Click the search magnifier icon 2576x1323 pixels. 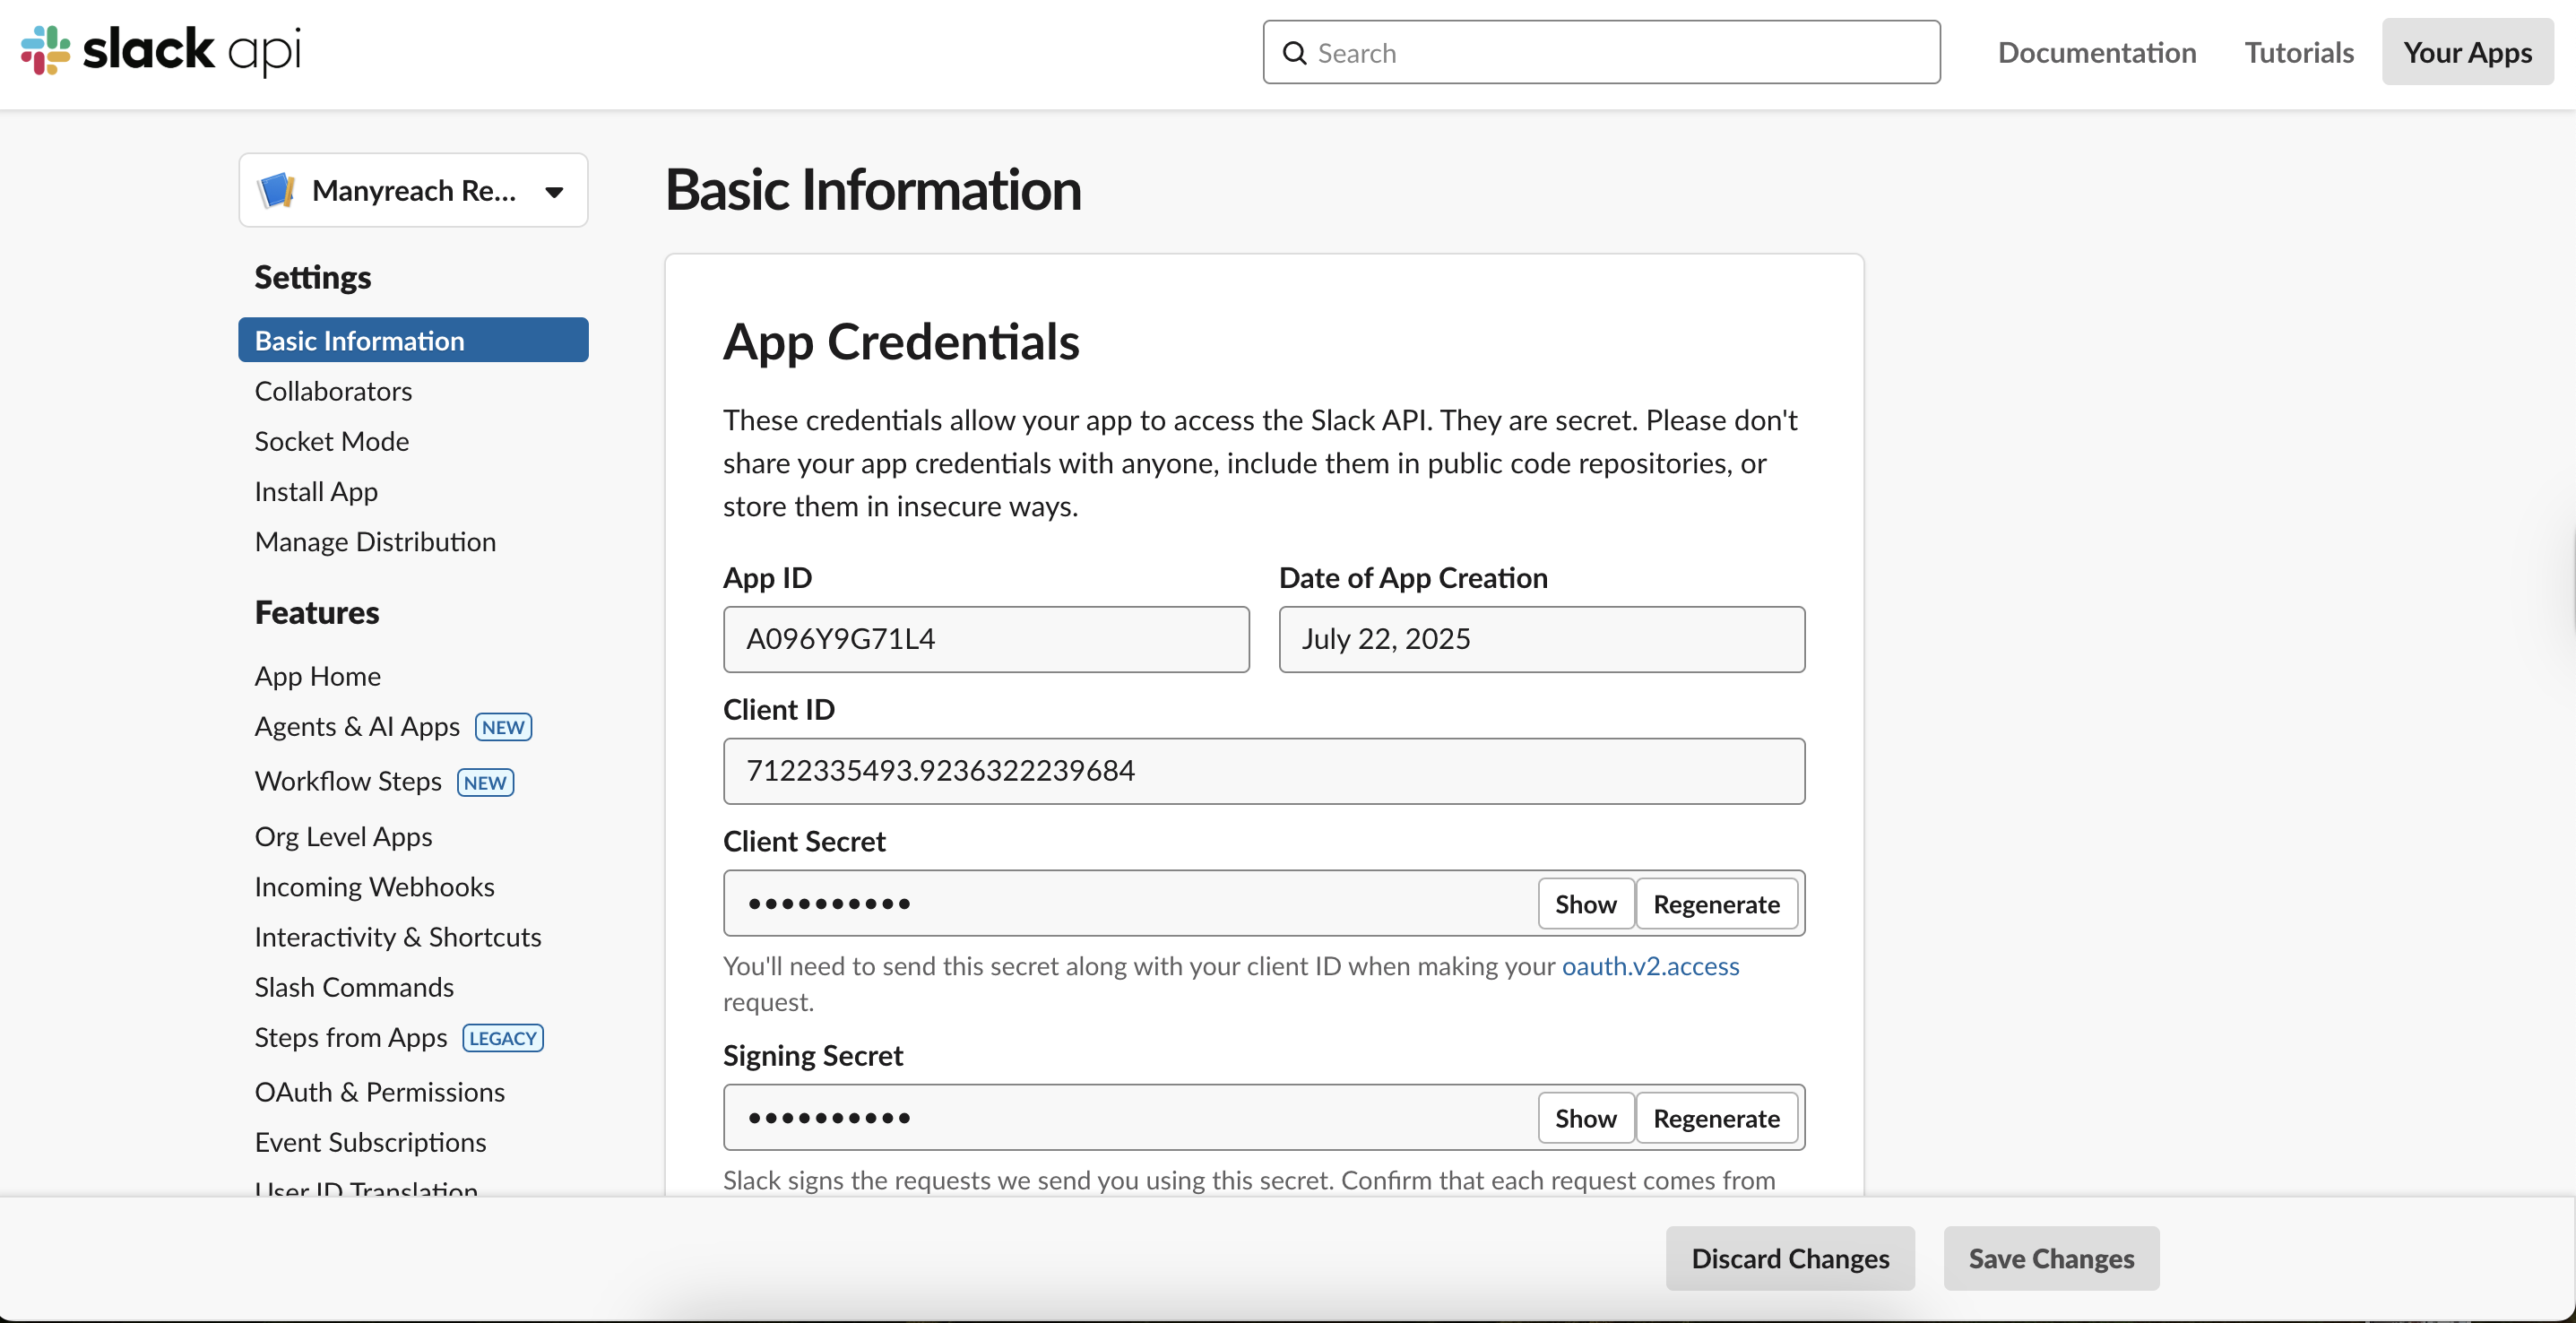(1294, 53)
